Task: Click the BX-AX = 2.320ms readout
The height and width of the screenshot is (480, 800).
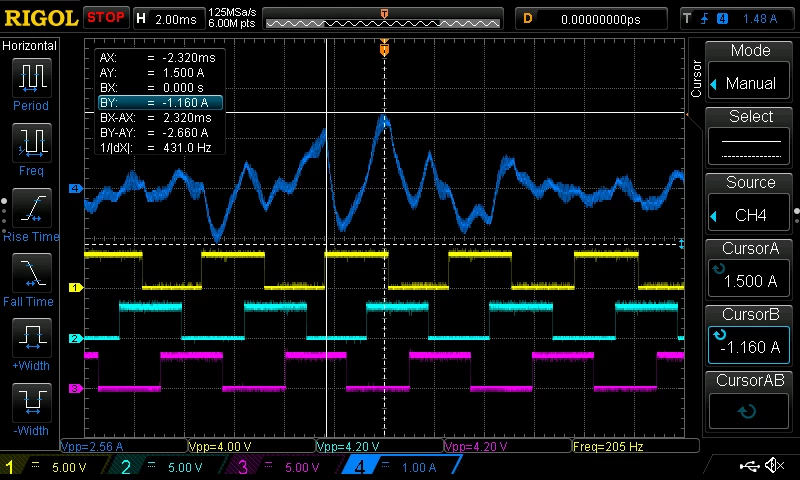Action: coord(156,118)
